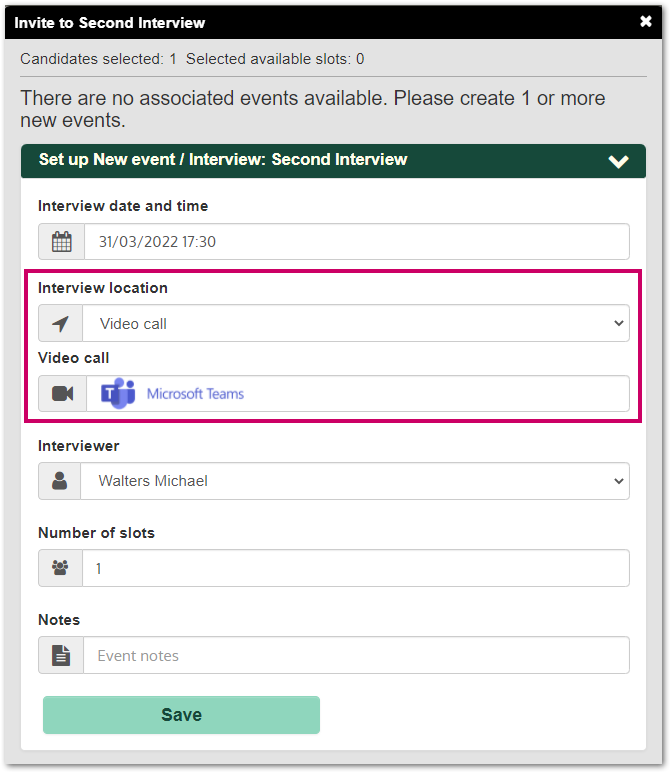Click the Invite to Second Interview title bar

pyautogui.click(x=300, y=22)
